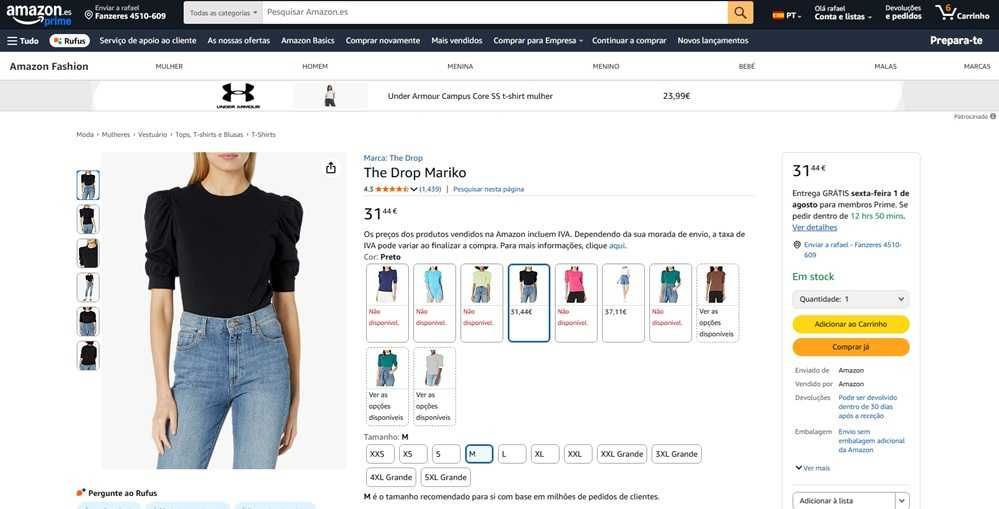Expand Ver mais seller details
Viewport: 999px width, 509px height.
(812, 468)
